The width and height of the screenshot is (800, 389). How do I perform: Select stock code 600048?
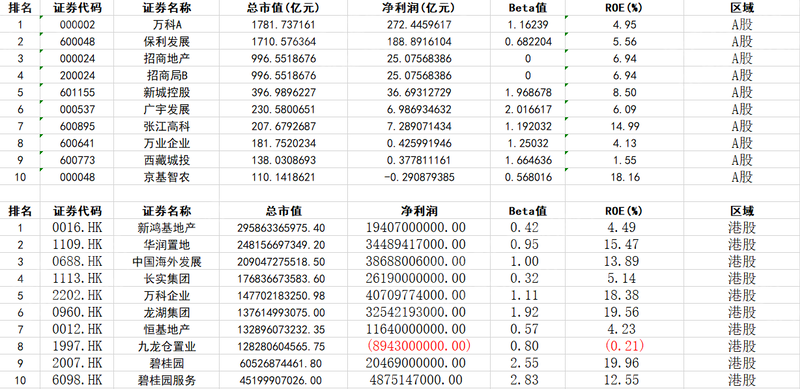77,41
